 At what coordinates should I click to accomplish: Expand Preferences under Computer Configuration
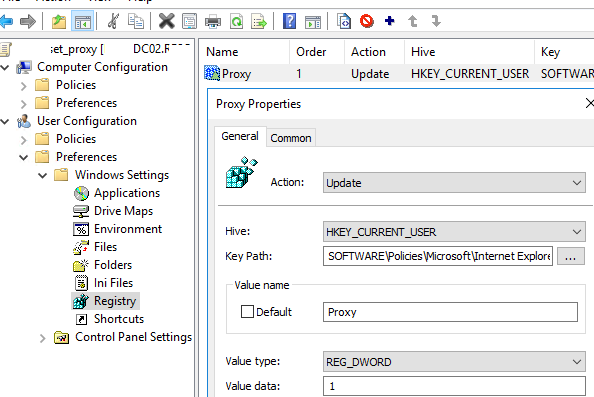[24, 103]
